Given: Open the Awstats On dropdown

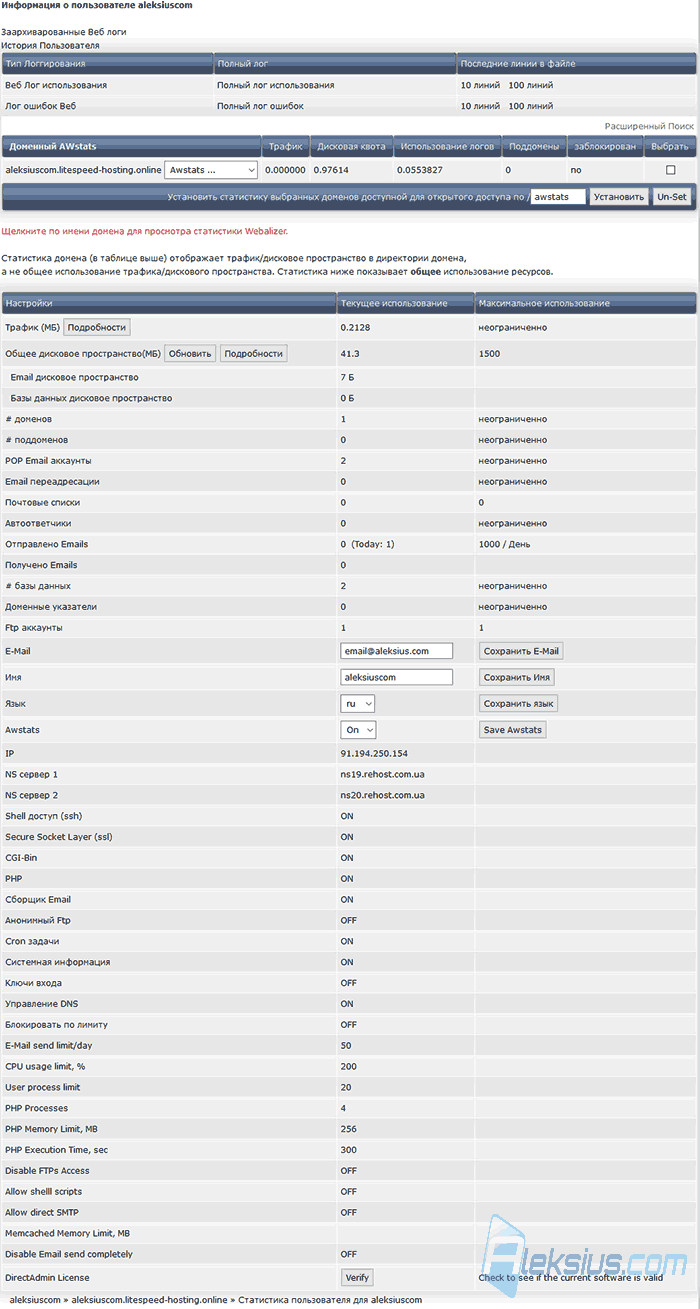Looking at the screenshot, I should coord(358,730).
